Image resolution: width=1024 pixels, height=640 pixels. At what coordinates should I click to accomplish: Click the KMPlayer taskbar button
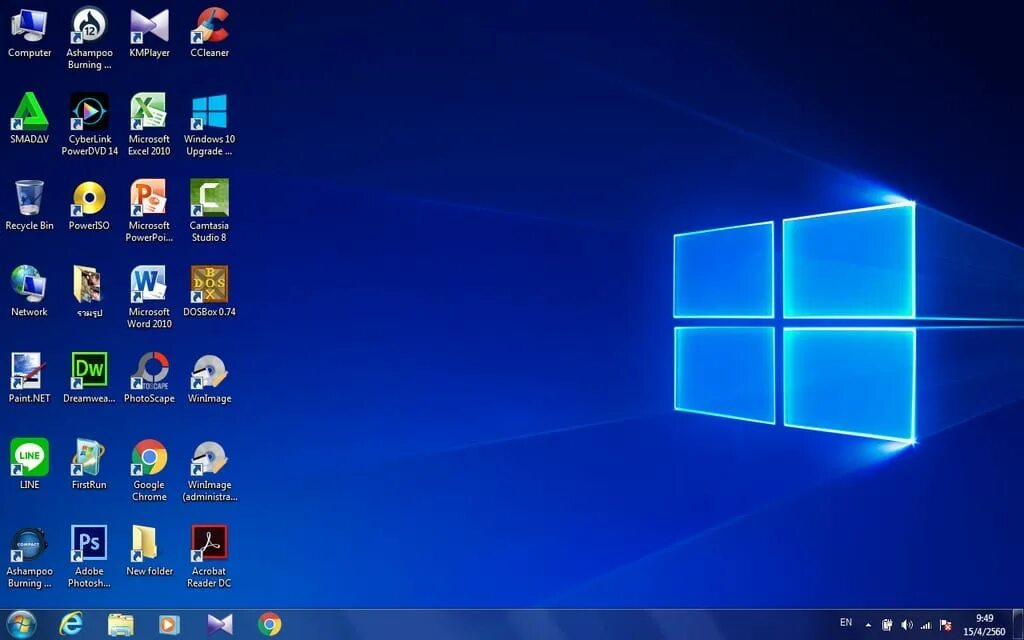(x=219, y=625)
